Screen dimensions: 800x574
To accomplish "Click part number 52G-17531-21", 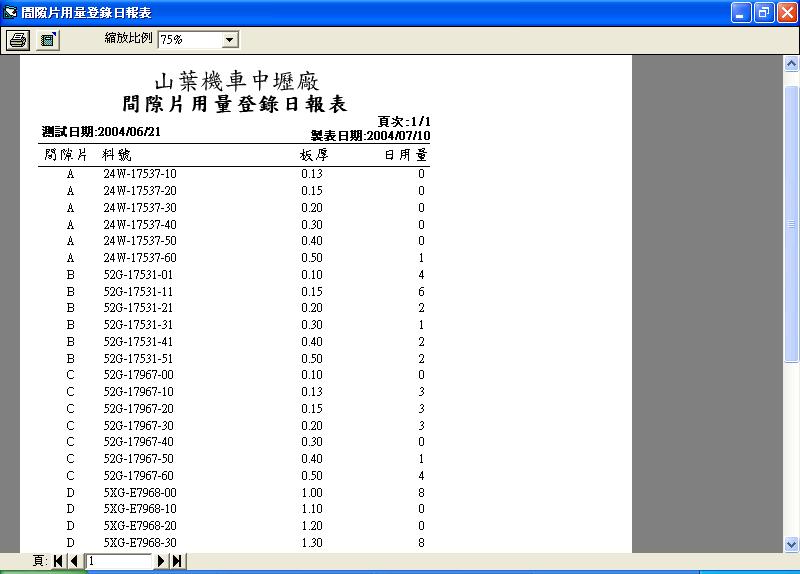I will click(x=138, y=308).
